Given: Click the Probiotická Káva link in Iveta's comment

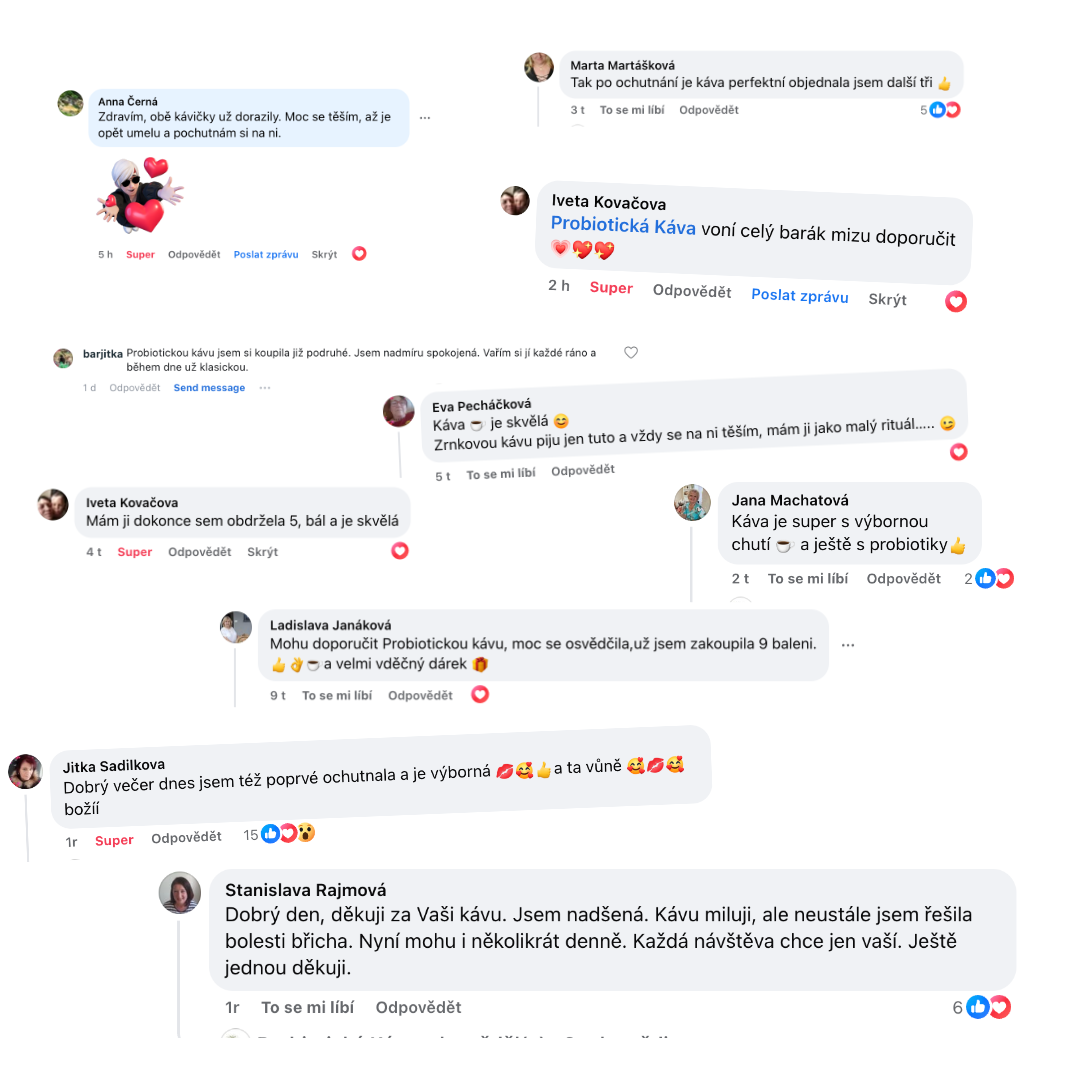Looking at the screenshot, I should (623, 225).
